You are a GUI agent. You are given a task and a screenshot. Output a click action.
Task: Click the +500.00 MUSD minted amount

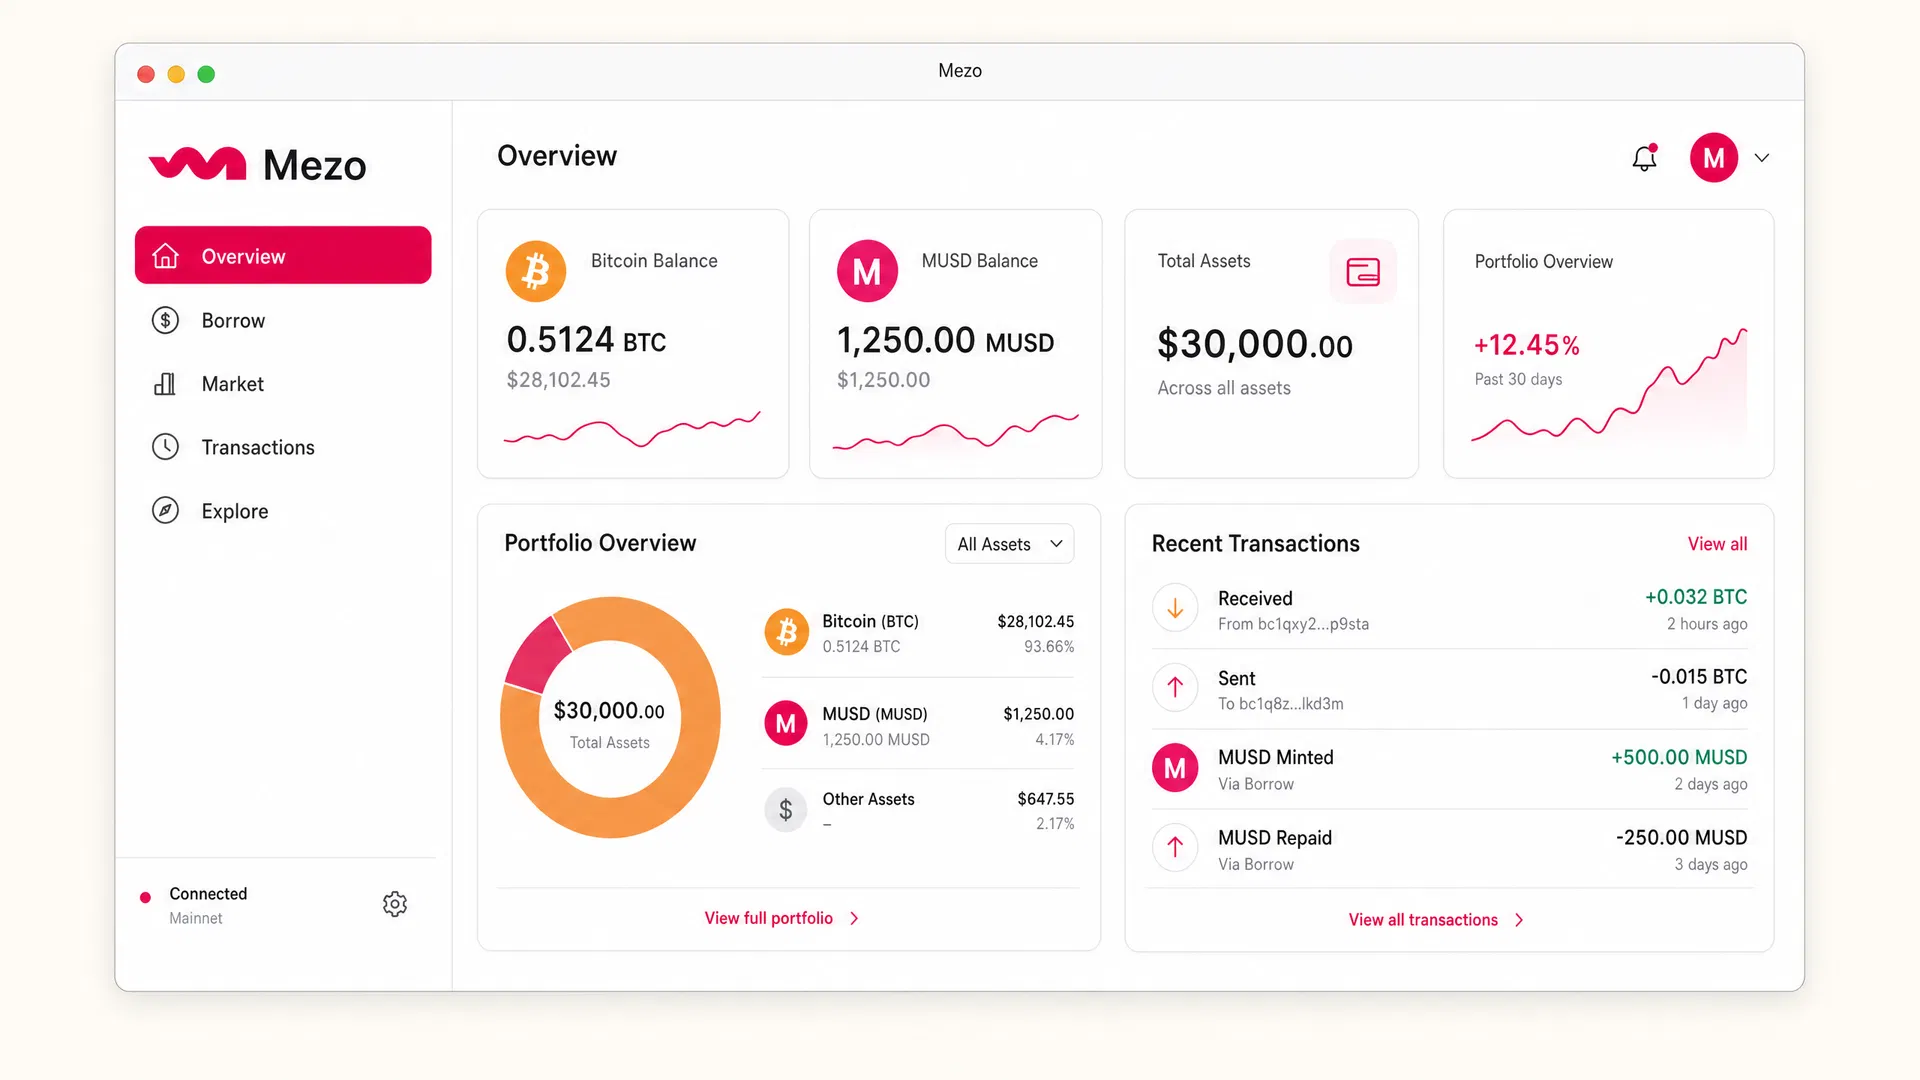[x=1679, y=758]
